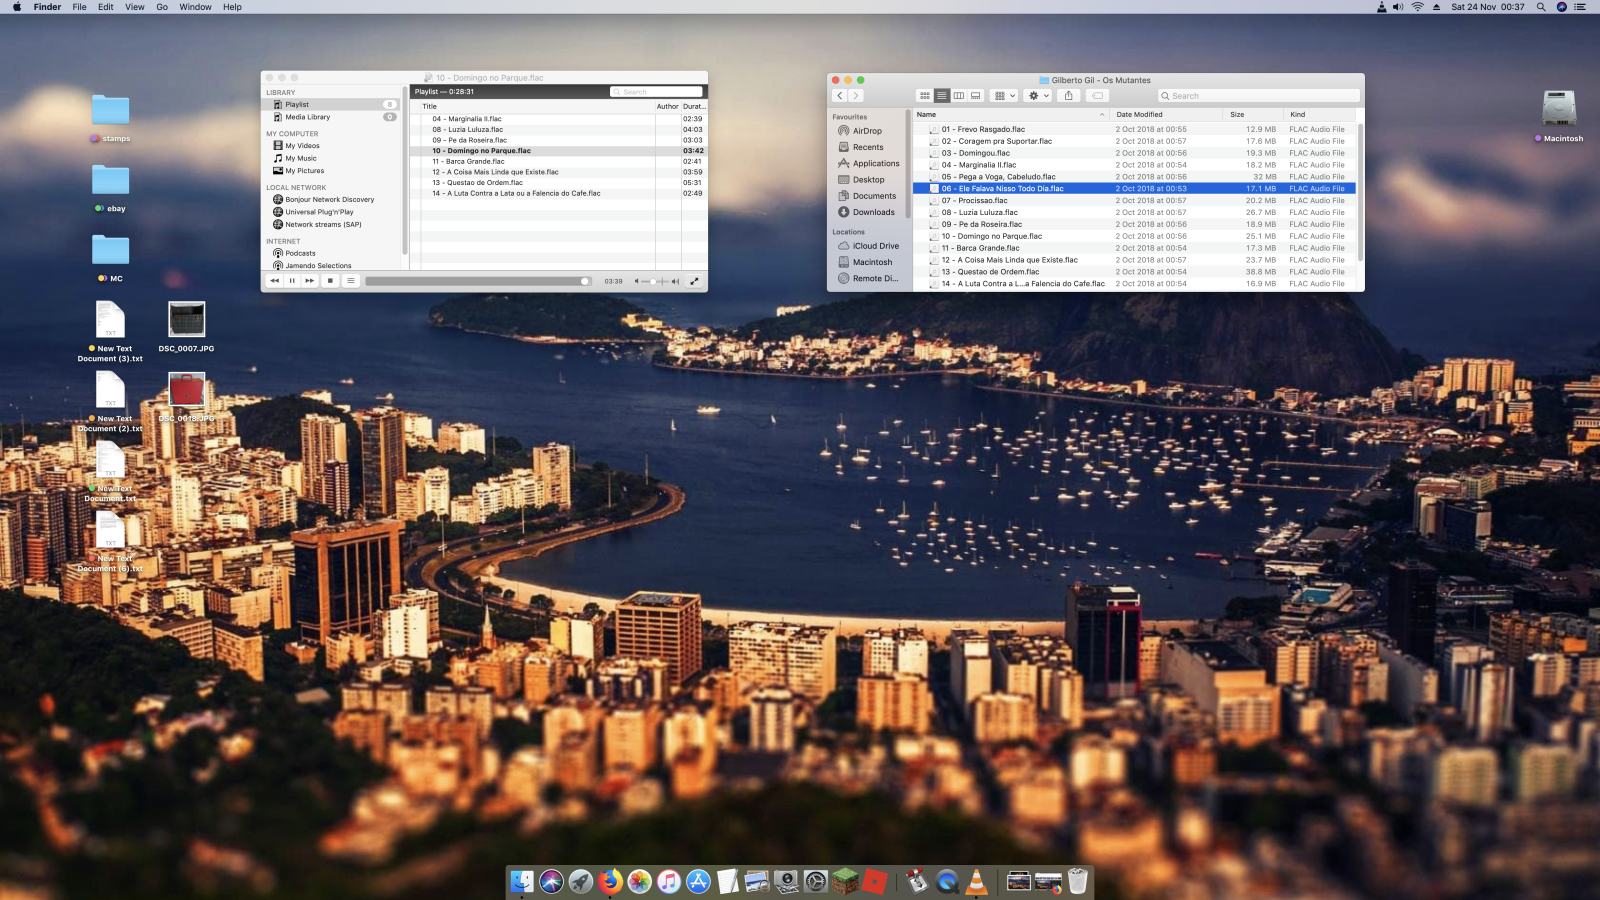This screenshot has width=1600, height=900.
Task: Open the Edit menu in menu bar
Action: (105, 7)
